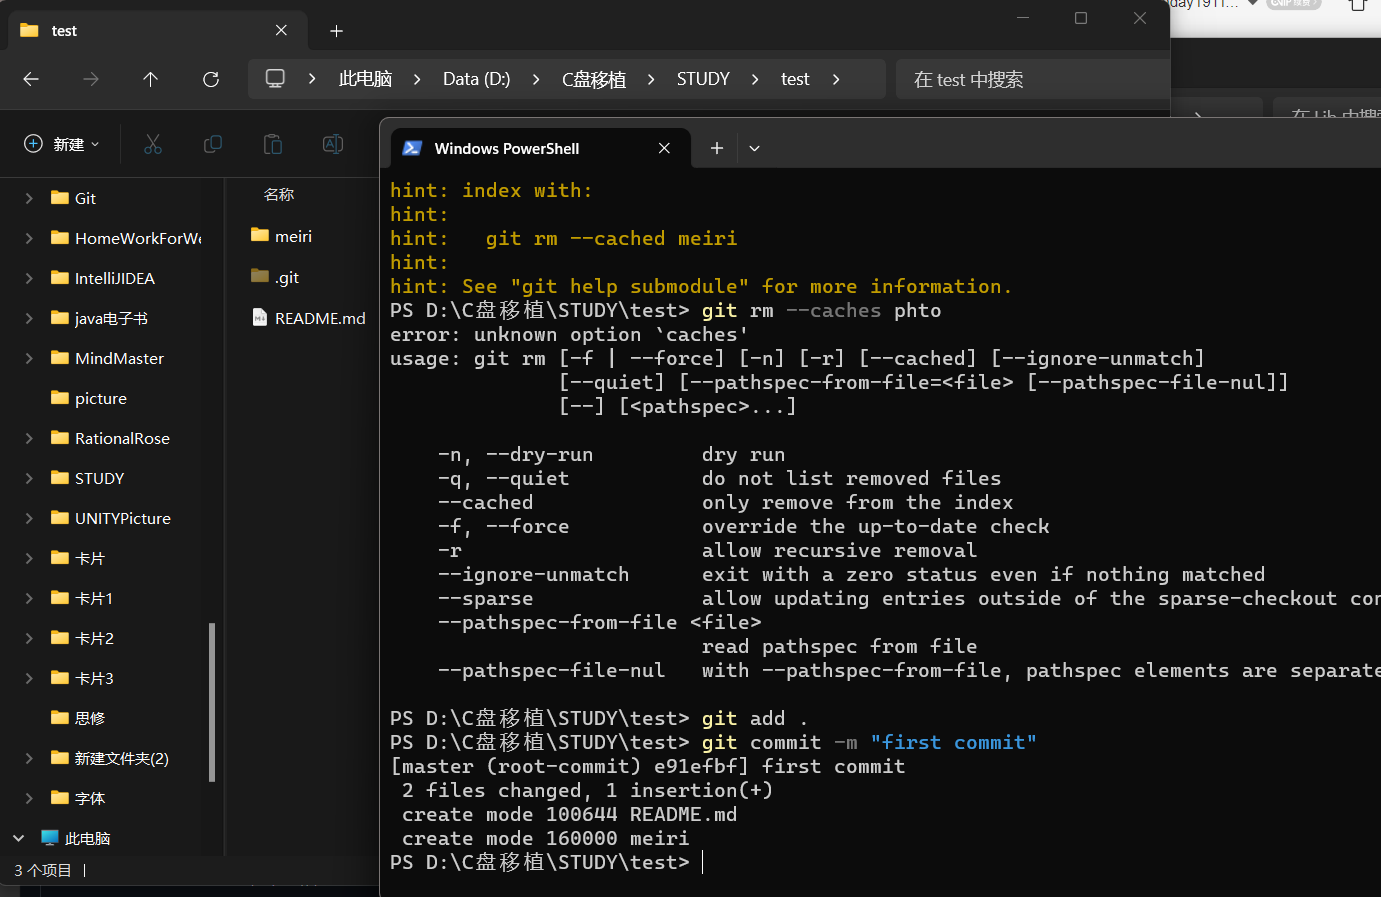Open the chevron after test in breadcrumb
Image resolution: width=1381 pixels, height=897 pixels.
click(x=836, y=79)
